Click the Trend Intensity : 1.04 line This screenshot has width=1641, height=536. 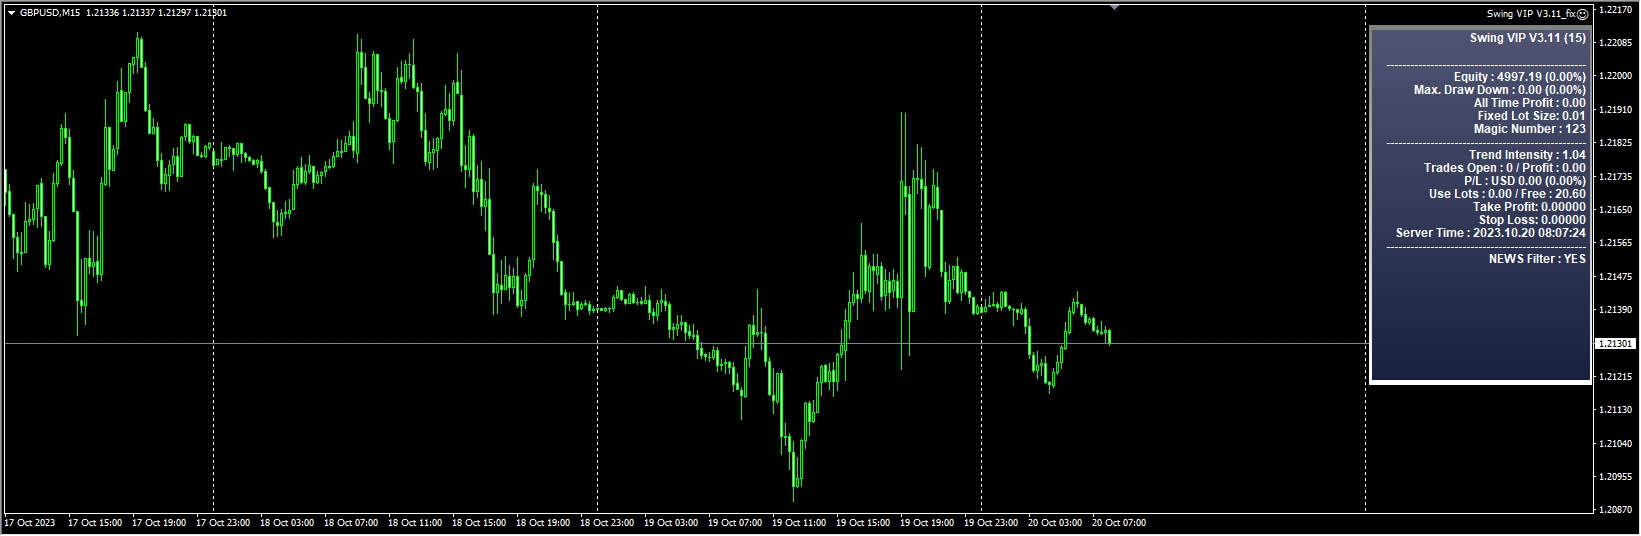pos(1527,155)
